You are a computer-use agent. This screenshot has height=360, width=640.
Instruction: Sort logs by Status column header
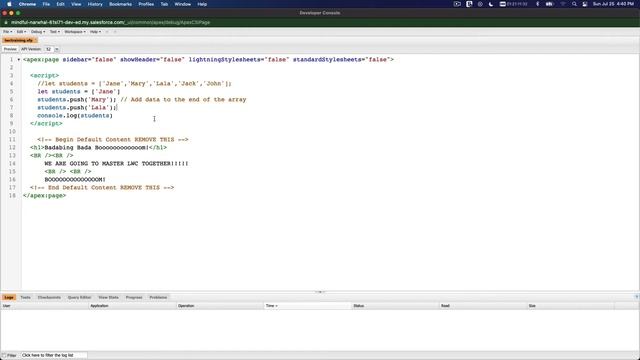tap(396, 306)
